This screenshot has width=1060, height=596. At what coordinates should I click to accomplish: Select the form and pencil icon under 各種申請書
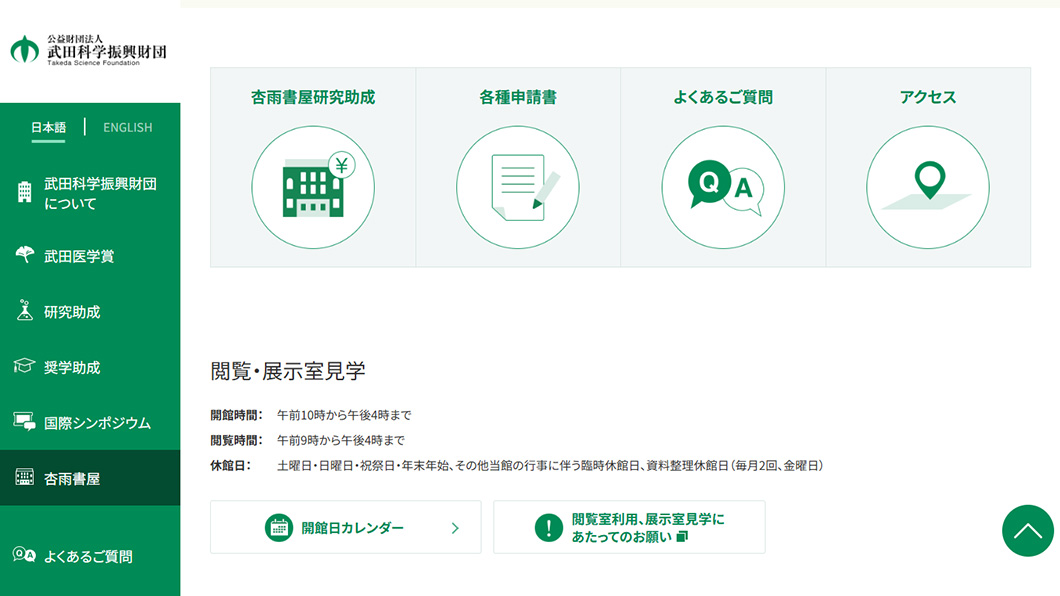pyautogui.click(x=517, y=187)
